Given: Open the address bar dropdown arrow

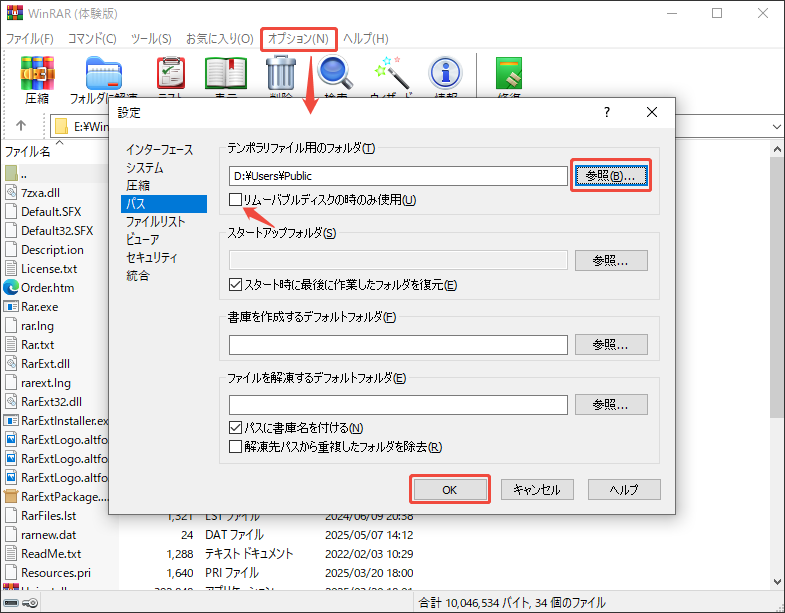Looking at the screenshot, I should tap(776, 126).
